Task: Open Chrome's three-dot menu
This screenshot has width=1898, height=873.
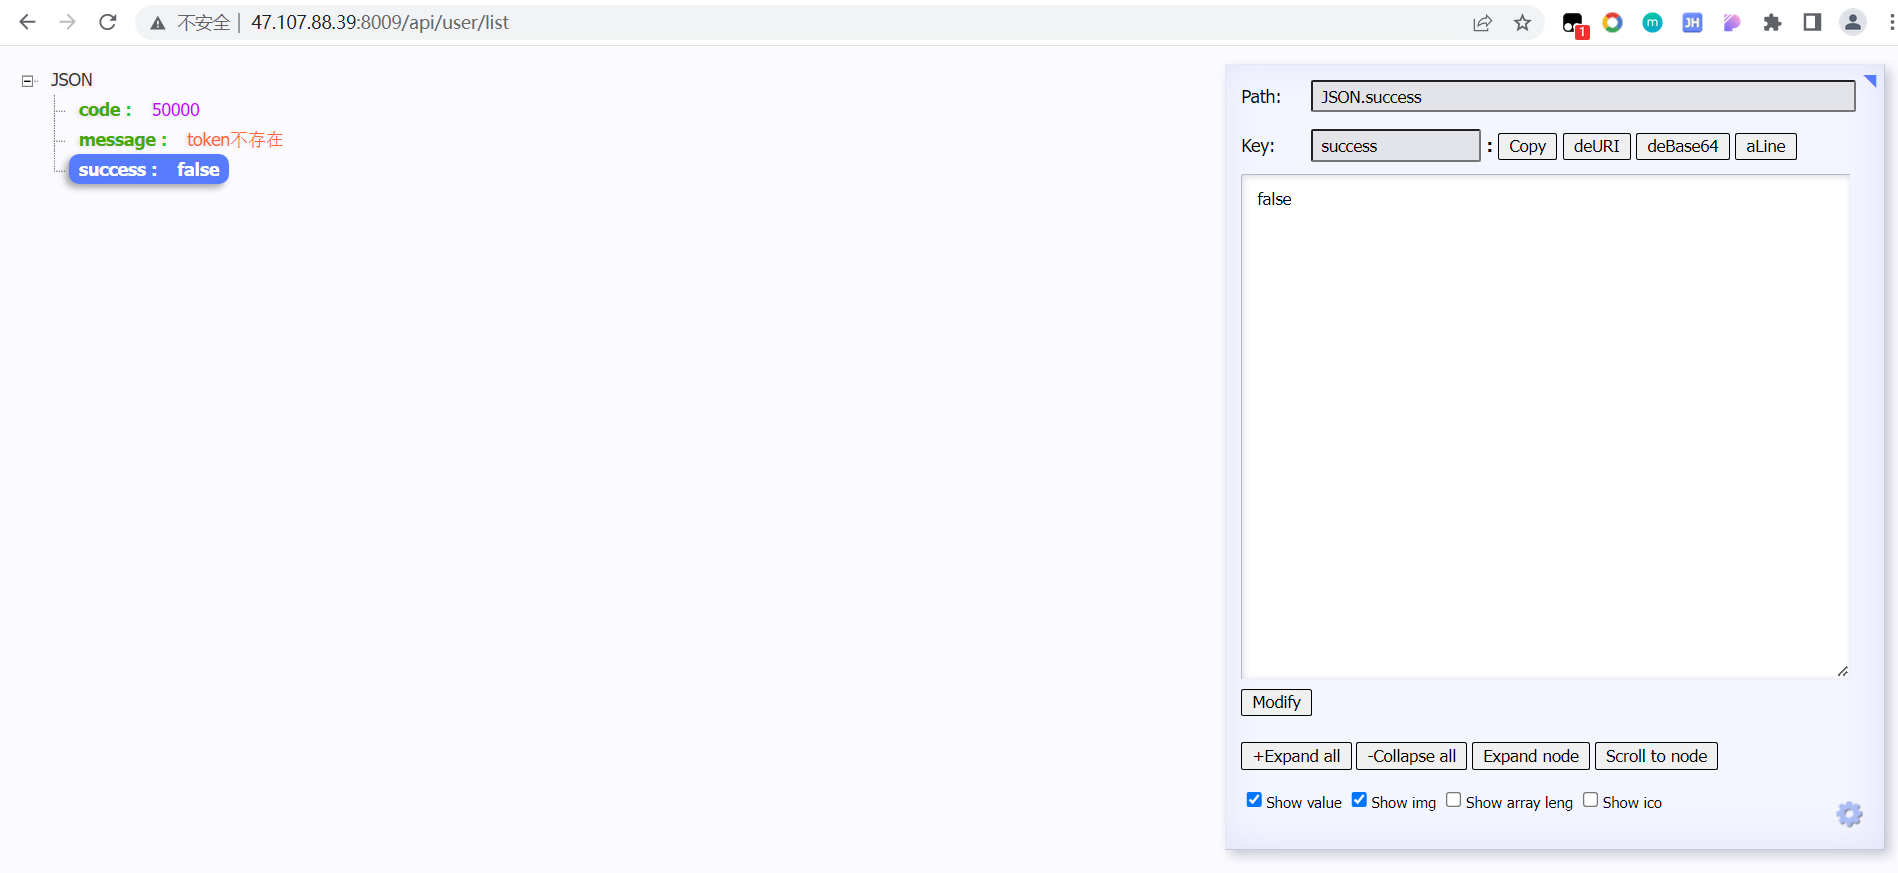Action: (1892, 22)
